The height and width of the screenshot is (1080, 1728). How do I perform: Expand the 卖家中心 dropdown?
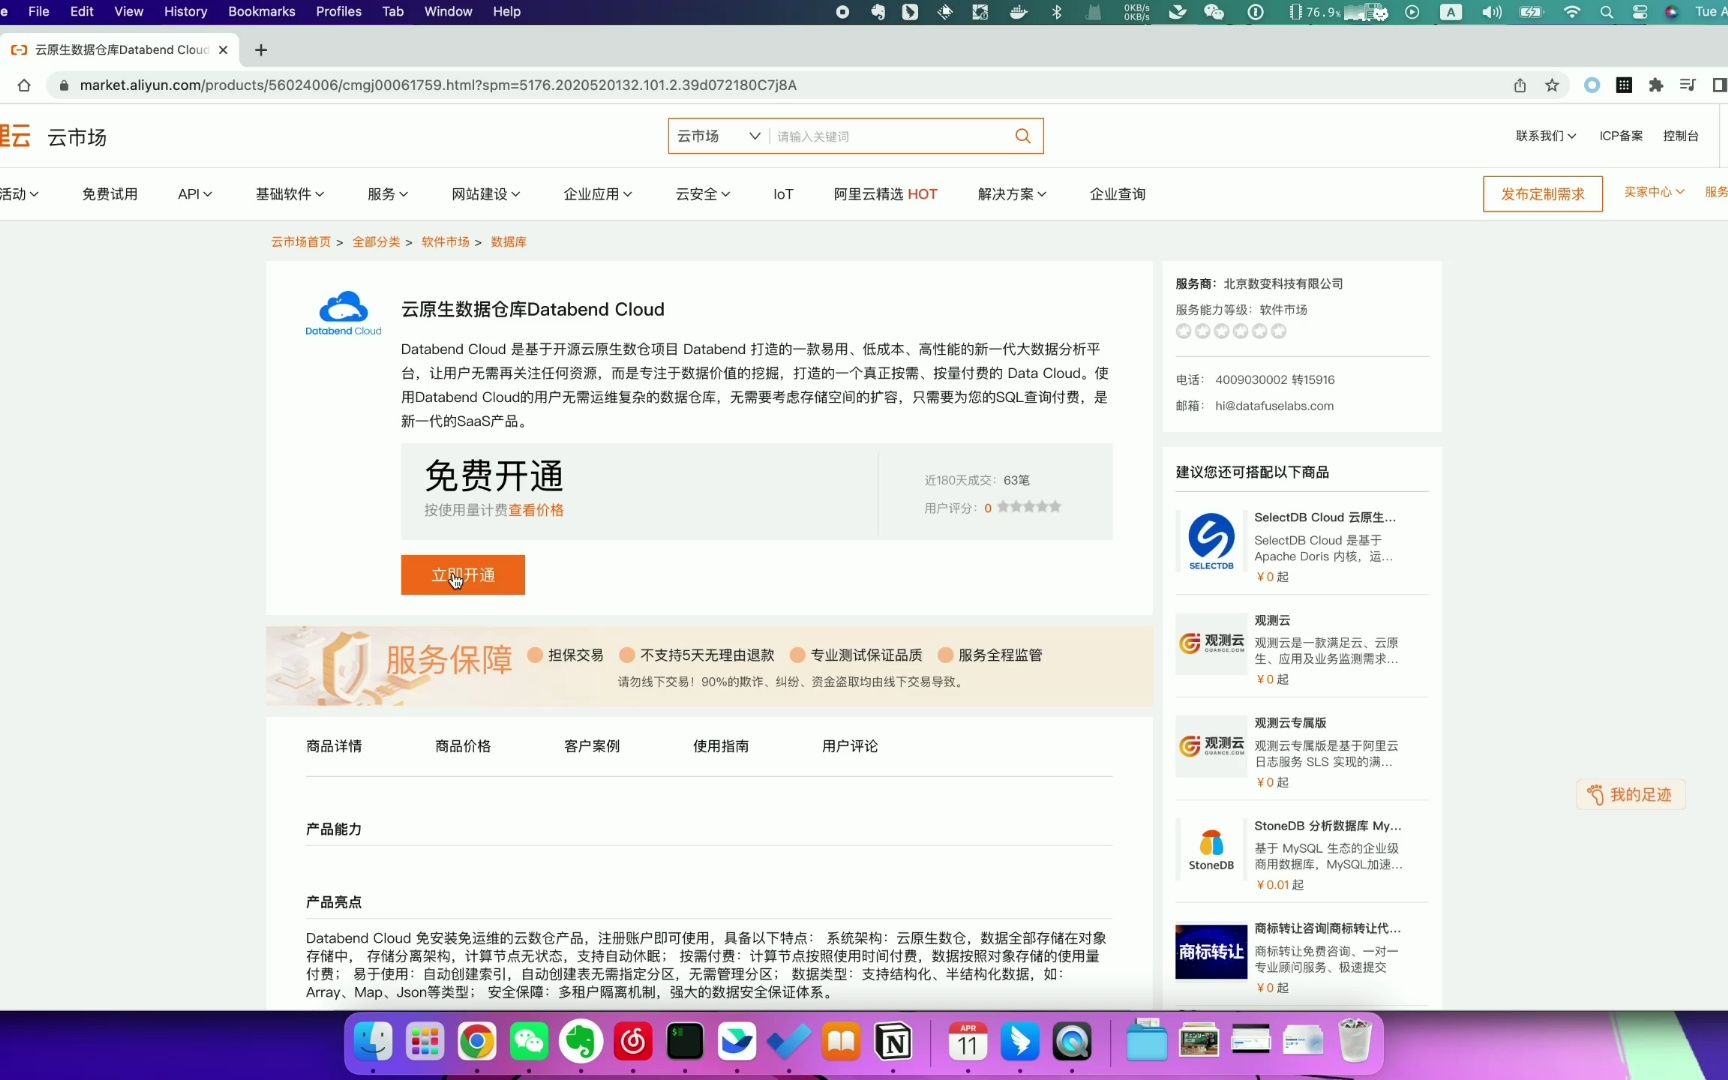1654,192
